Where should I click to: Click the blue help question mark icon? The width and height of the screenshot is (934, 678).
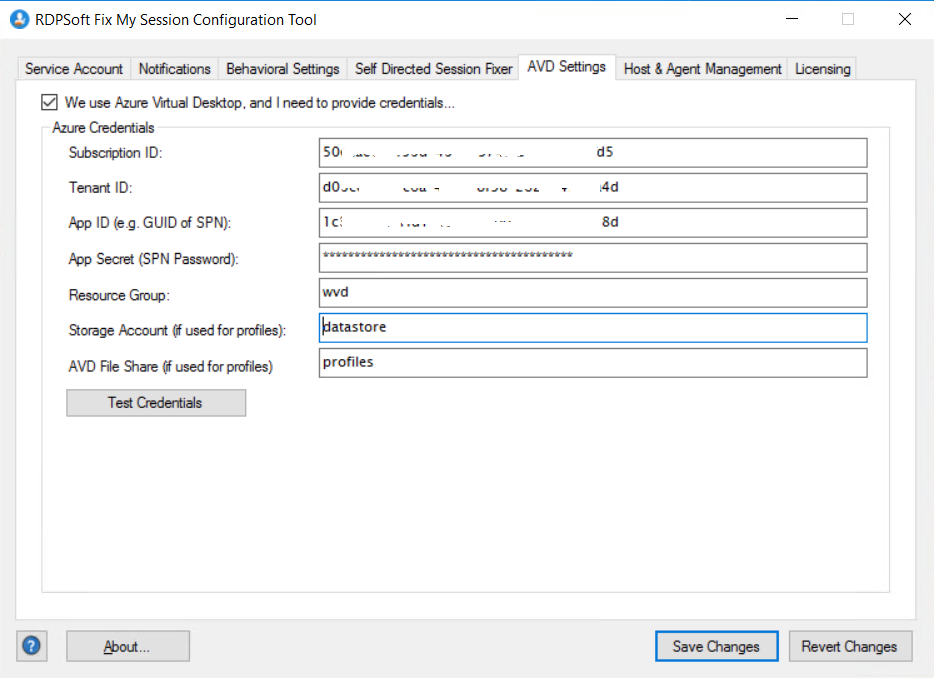(x=31, y=646)
